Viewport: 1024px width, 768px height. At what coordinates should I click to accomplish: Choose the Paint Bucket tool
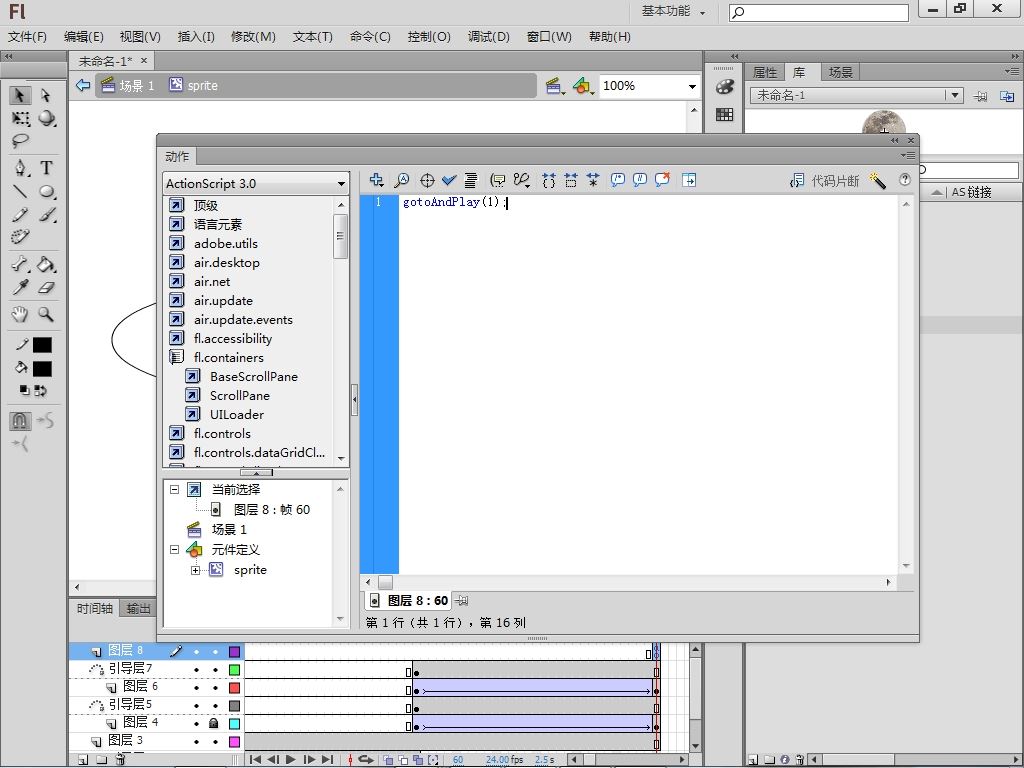[x=46, y=265]
